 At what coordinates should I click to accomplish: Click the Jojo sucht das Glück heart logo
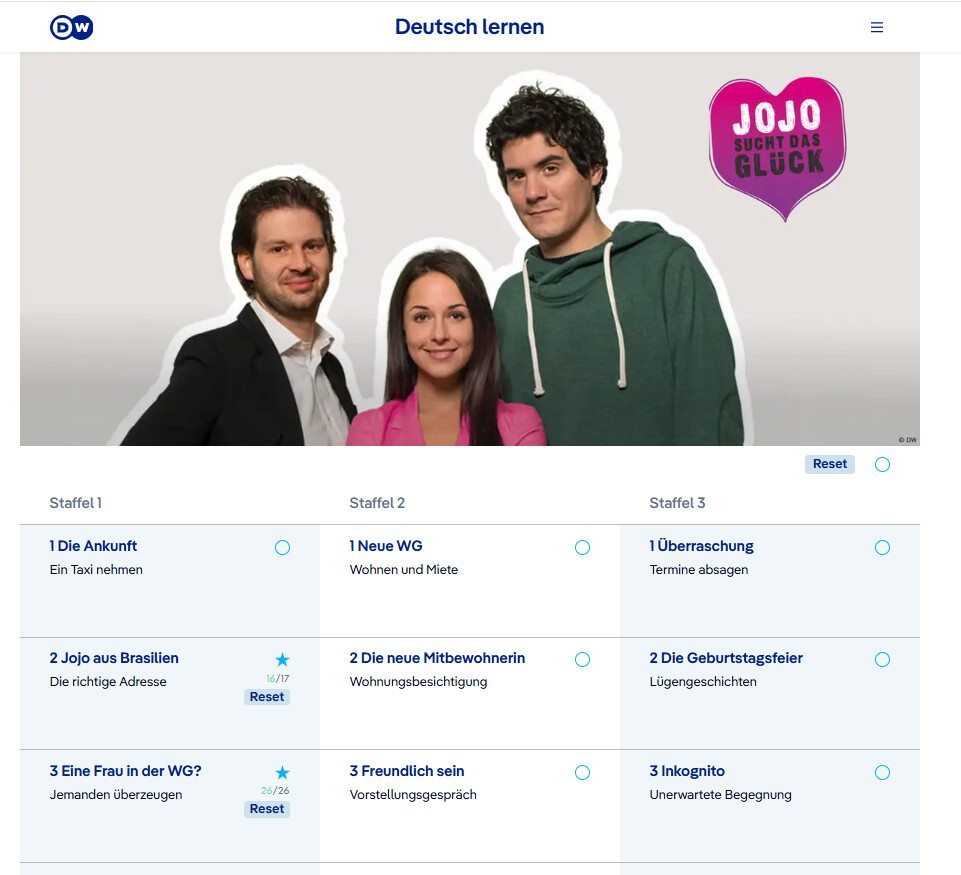click(x=778, y=148)
